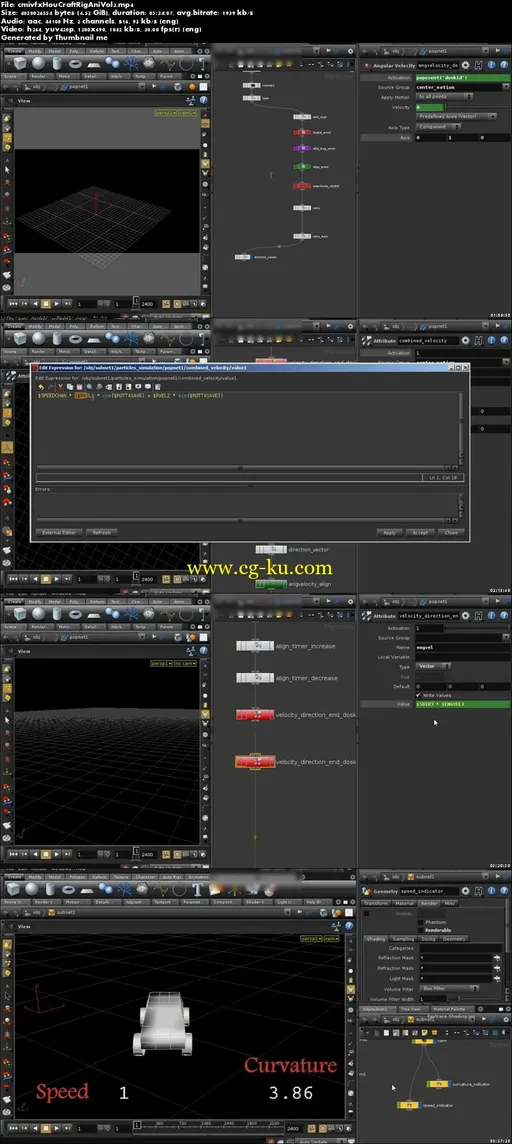Open the Misc tab of speed_indicator
The width and height of the screenshot is (512, 1144).
coord(451,903)
